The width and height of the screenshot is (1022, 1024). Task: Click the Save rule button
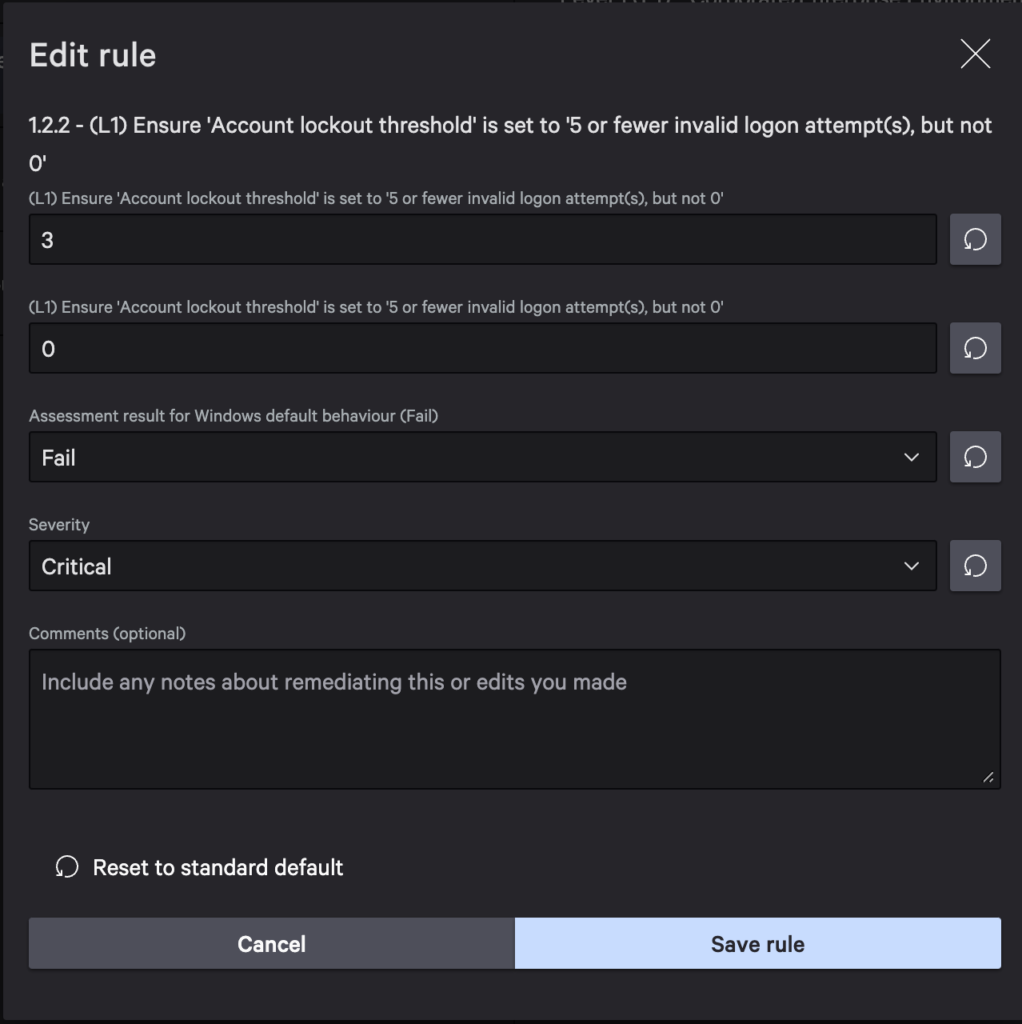pos(757,944)
